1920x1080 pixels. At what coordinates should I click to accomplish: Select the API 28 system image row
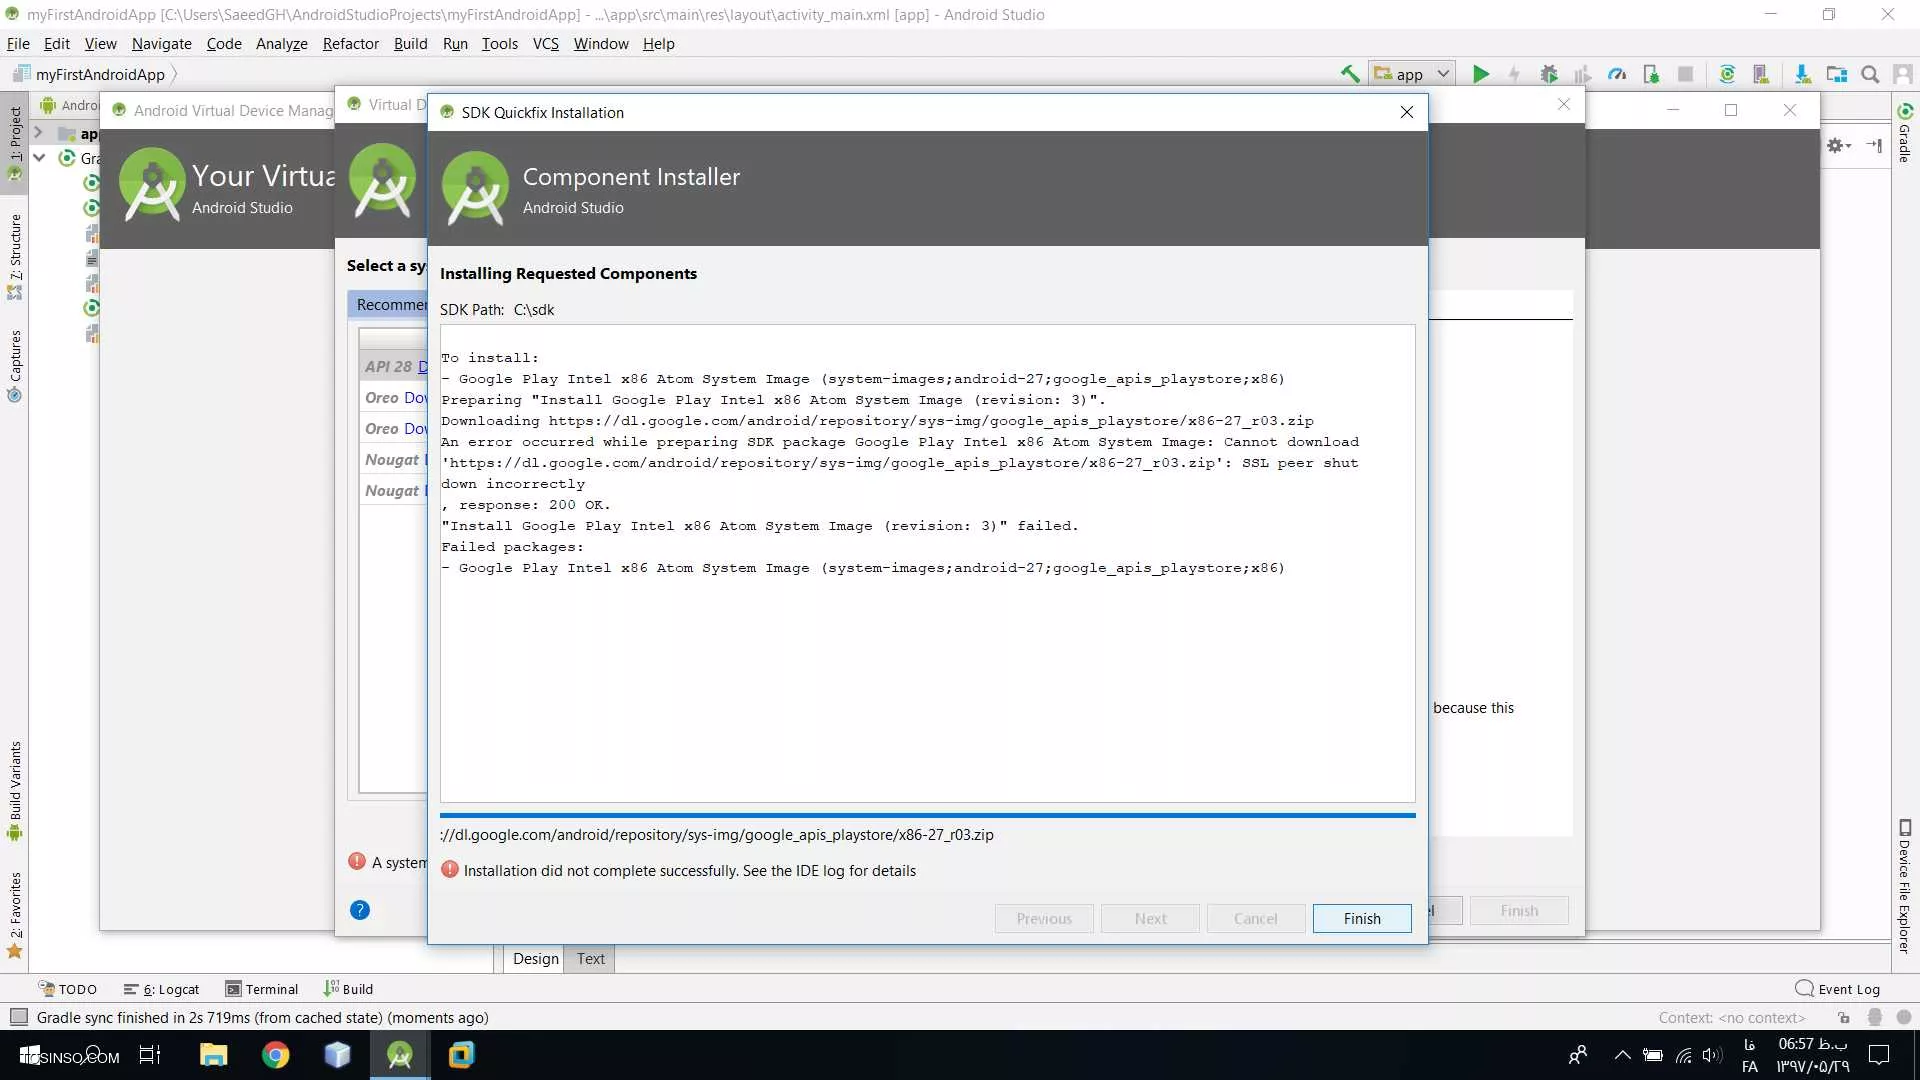(394, 367)
